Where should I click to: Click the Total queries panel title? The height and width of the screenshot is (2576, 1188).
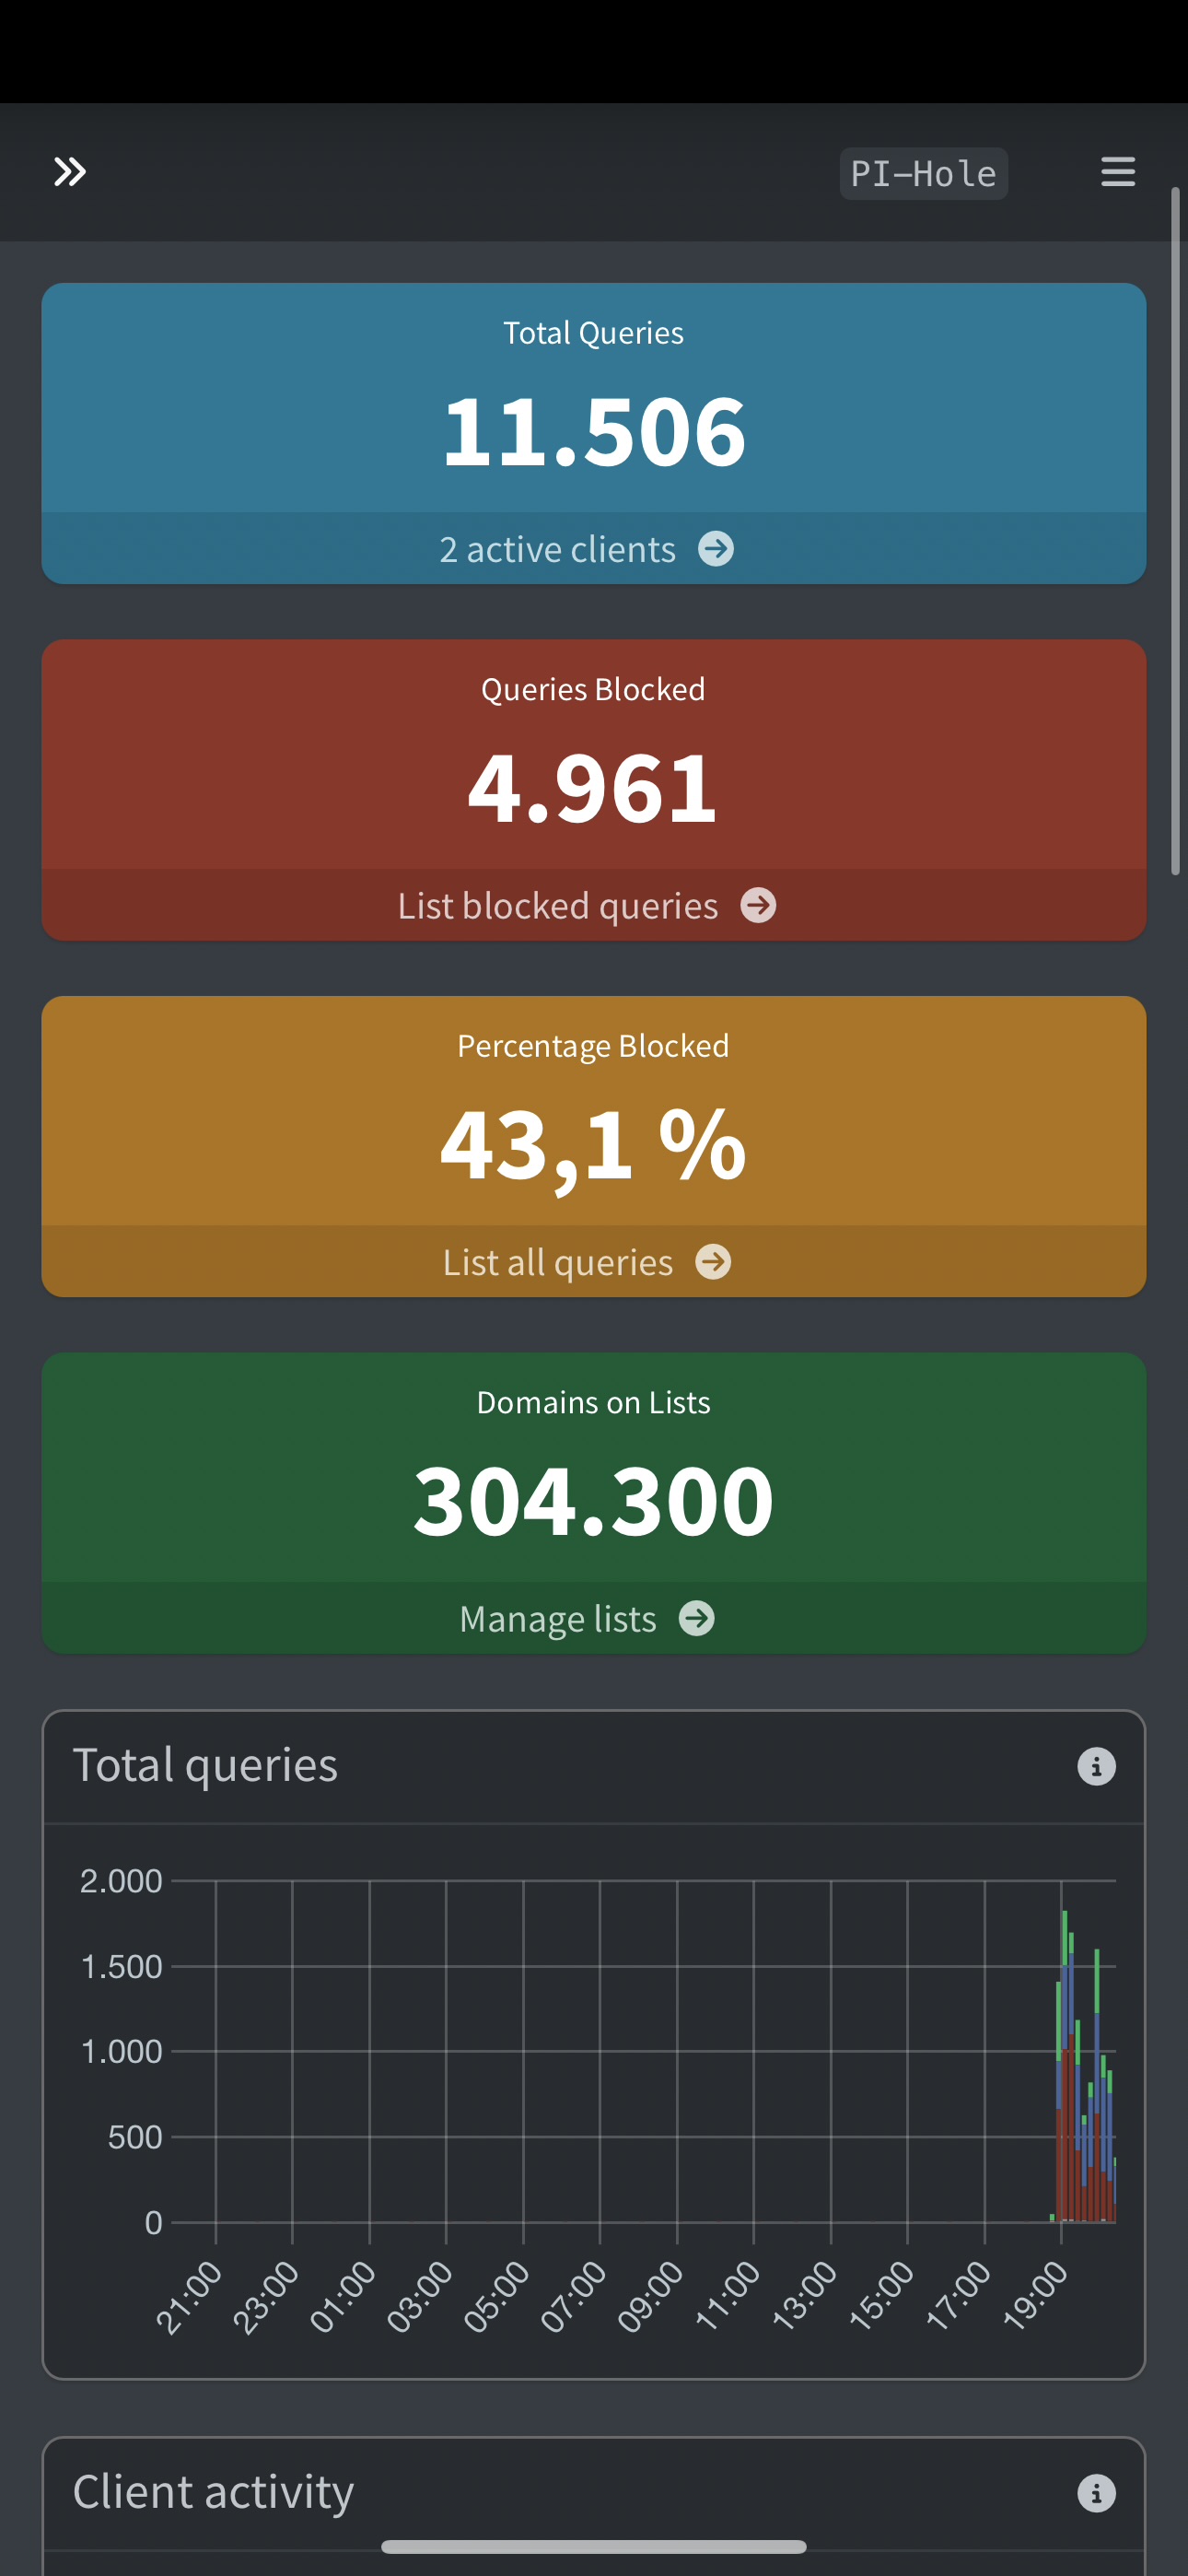coord(205,1765)
